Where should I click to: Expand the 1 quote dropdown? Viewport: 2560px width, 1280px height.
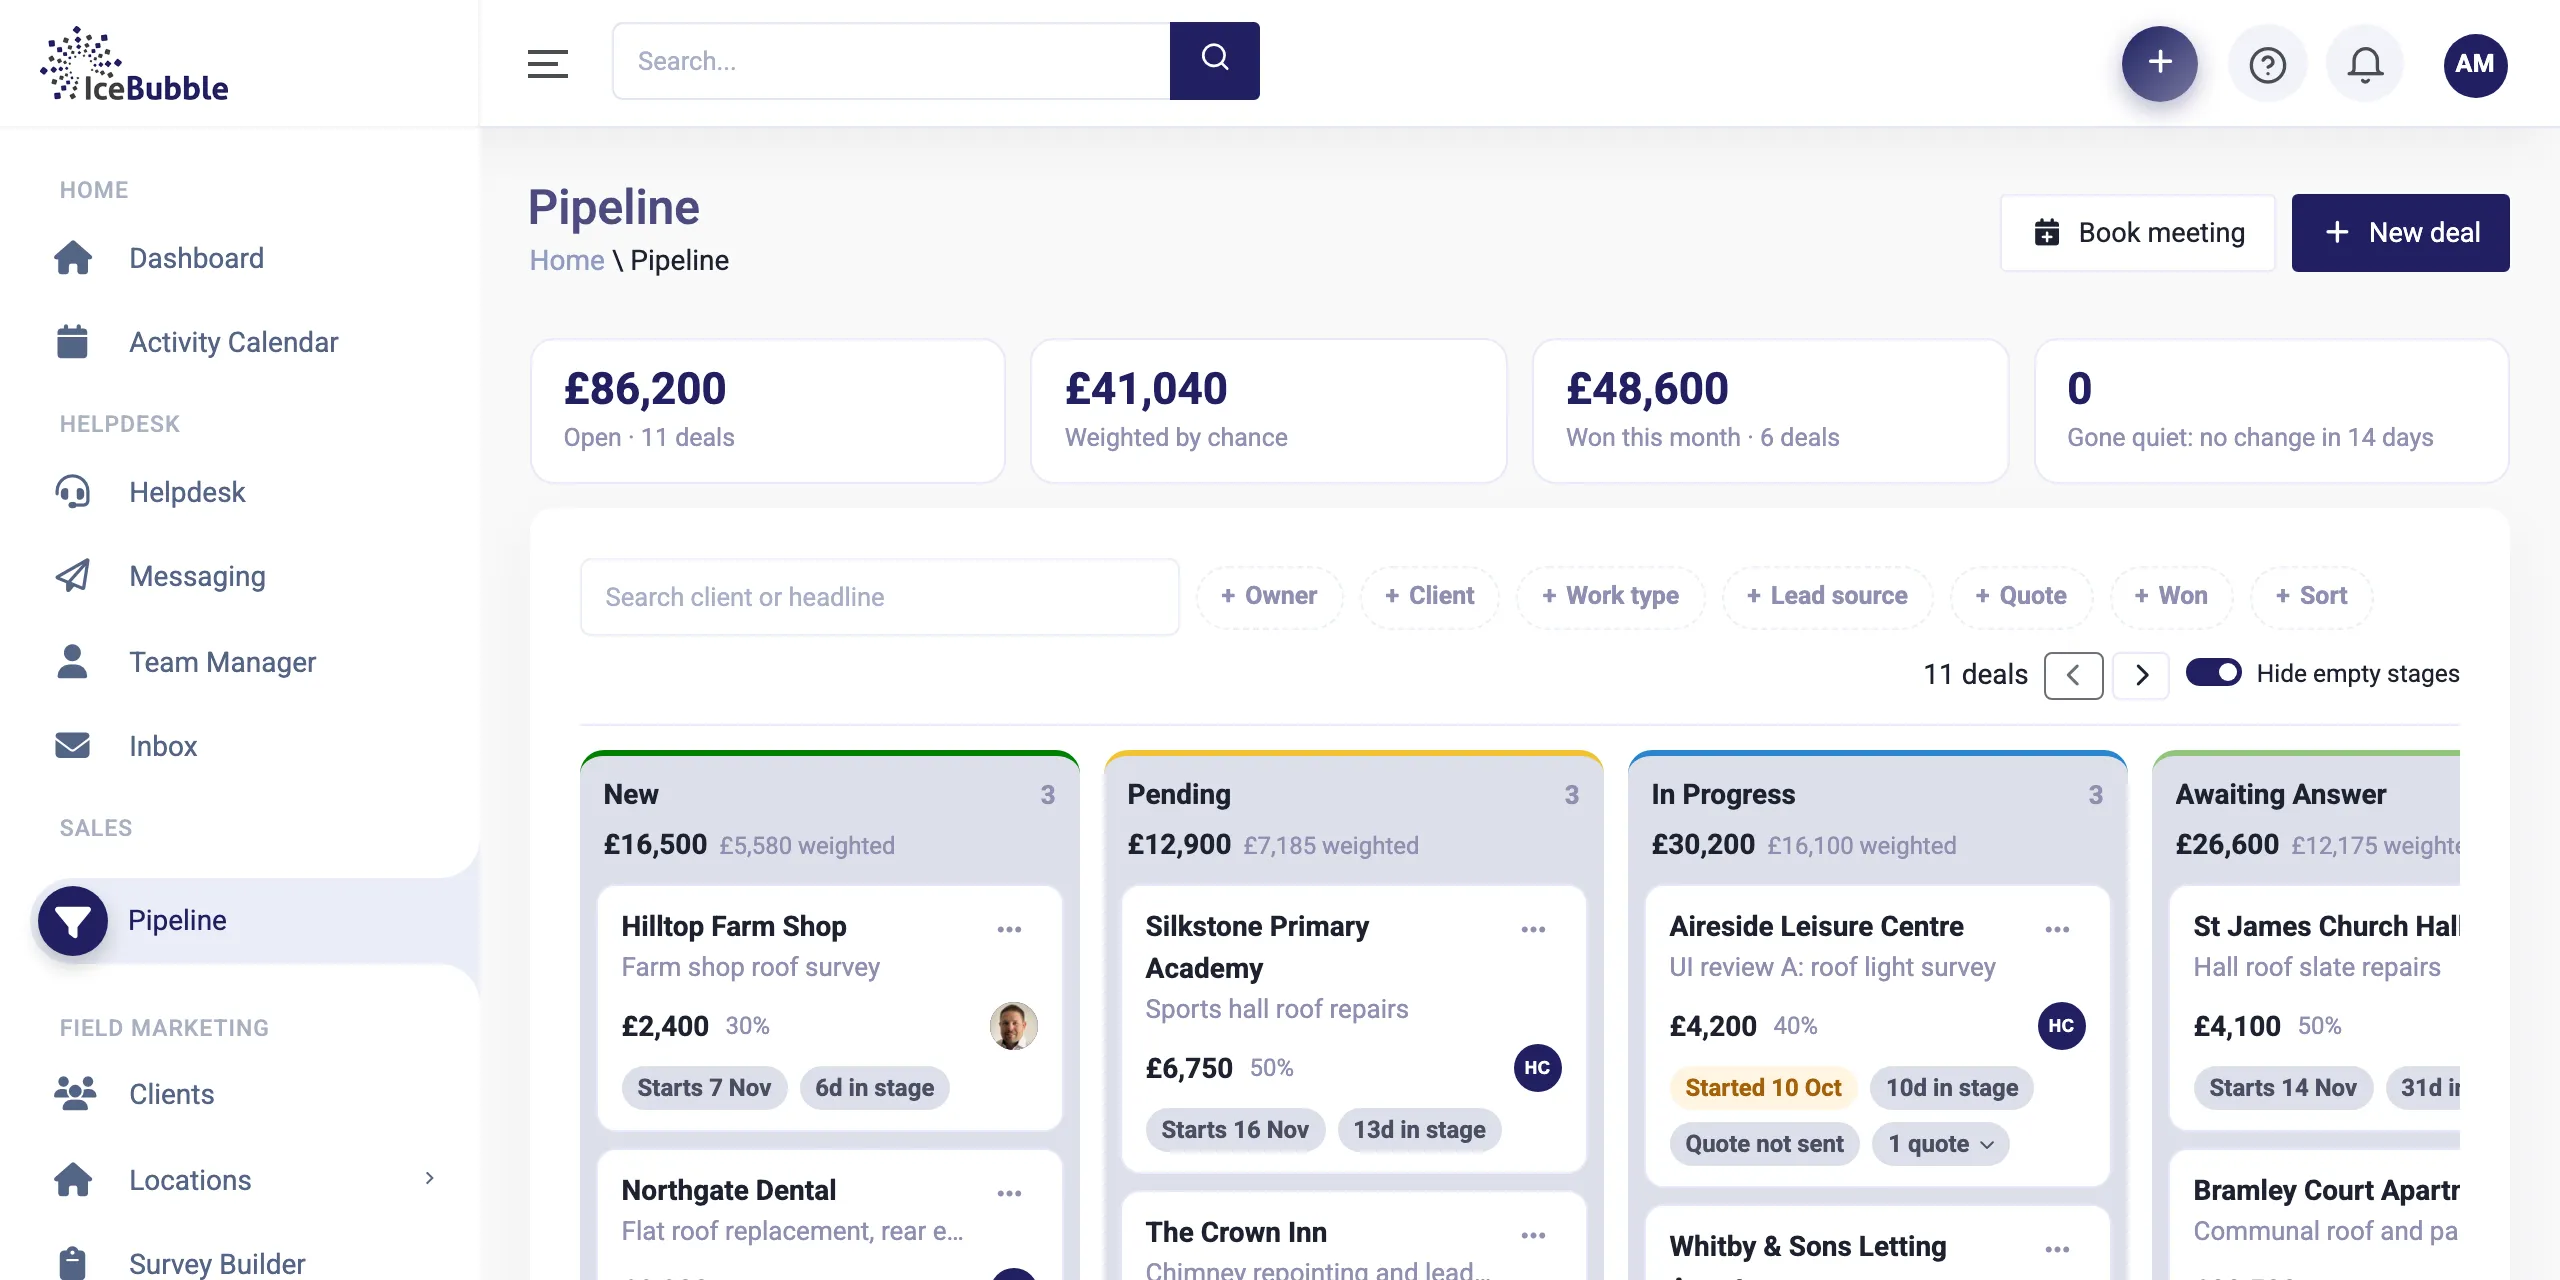click(x=1940, y=1144)
